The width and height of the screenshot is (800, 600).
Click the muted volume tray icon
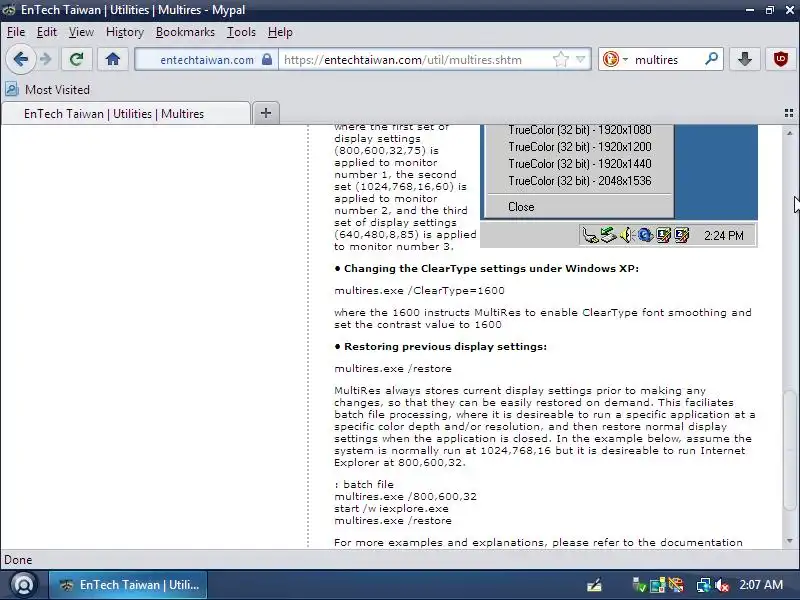click(722, 585)
